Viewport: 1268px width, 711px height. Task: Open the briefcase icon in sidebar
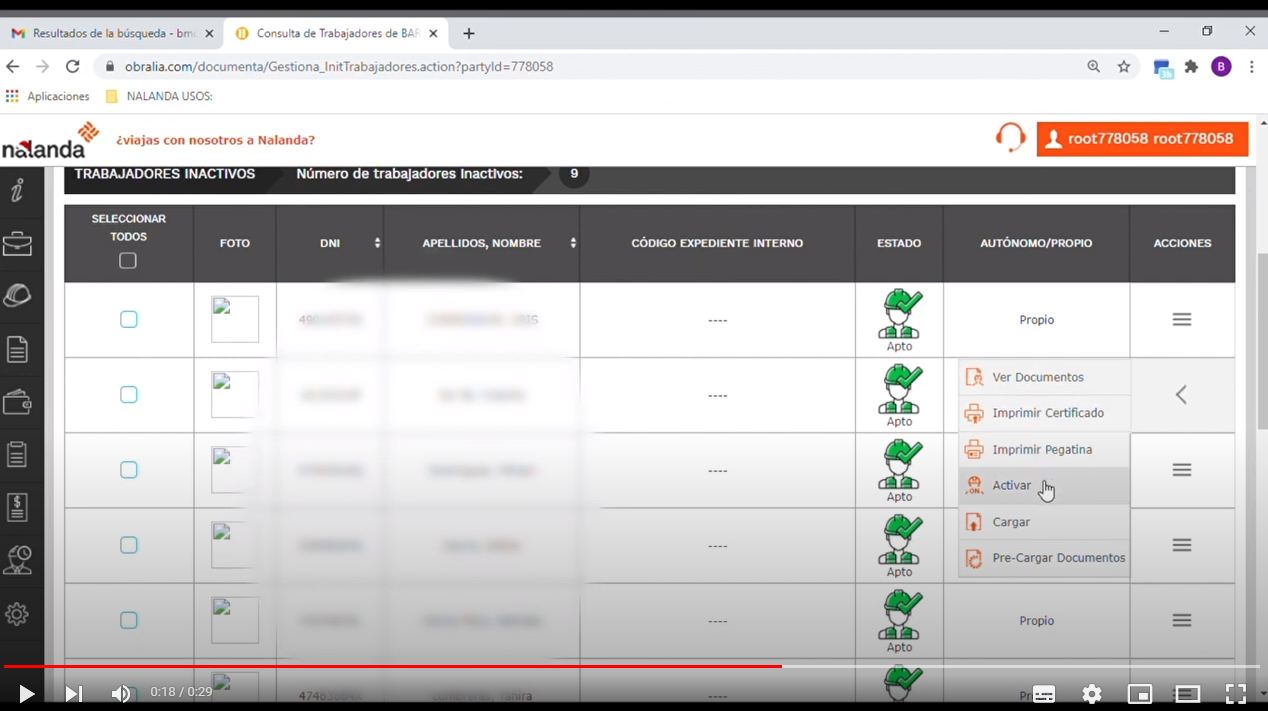(17, 243)
